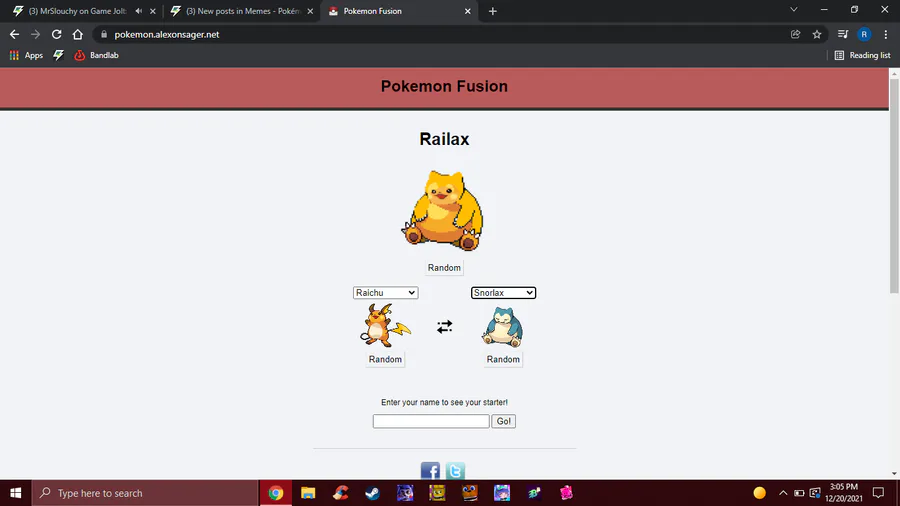
Task: Click the share page icon in address bar
Action: tap(796, 34)
